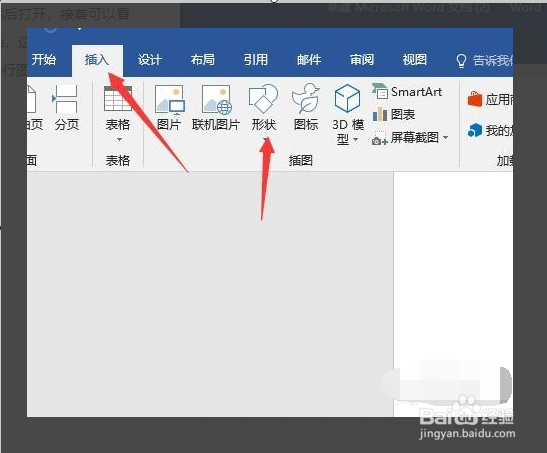Screen dimensions: 547x453
Task: Go to the 邮件 tab
Action: point(309,60)
